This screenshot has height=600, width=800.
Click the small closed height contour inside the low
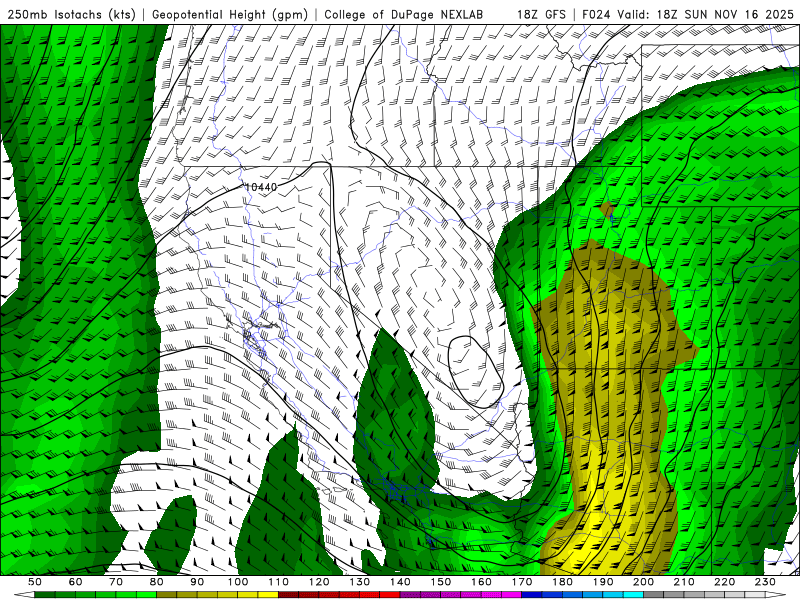476,371
